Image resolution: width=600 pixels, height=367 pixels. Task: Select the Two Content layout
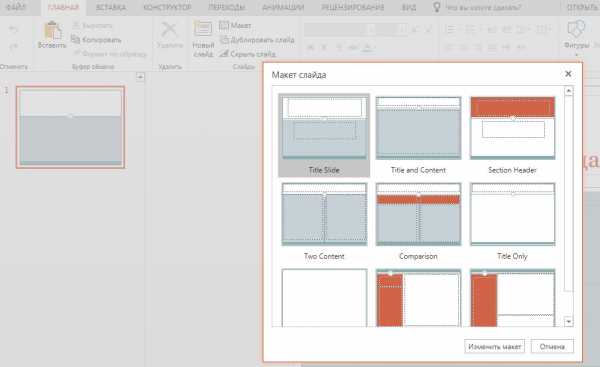(x=324, y=221)
